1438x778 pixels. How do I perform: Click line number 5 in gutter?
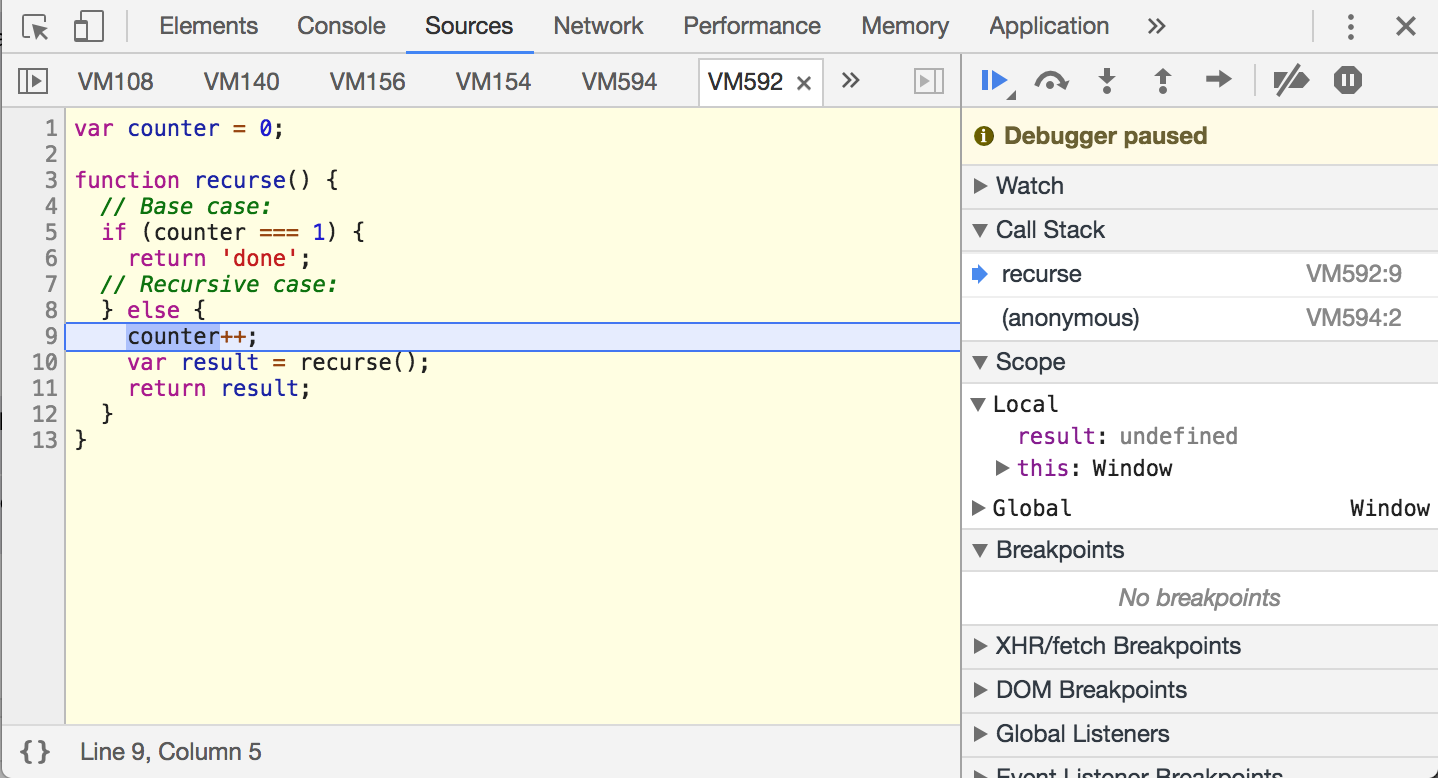(51, 232)
